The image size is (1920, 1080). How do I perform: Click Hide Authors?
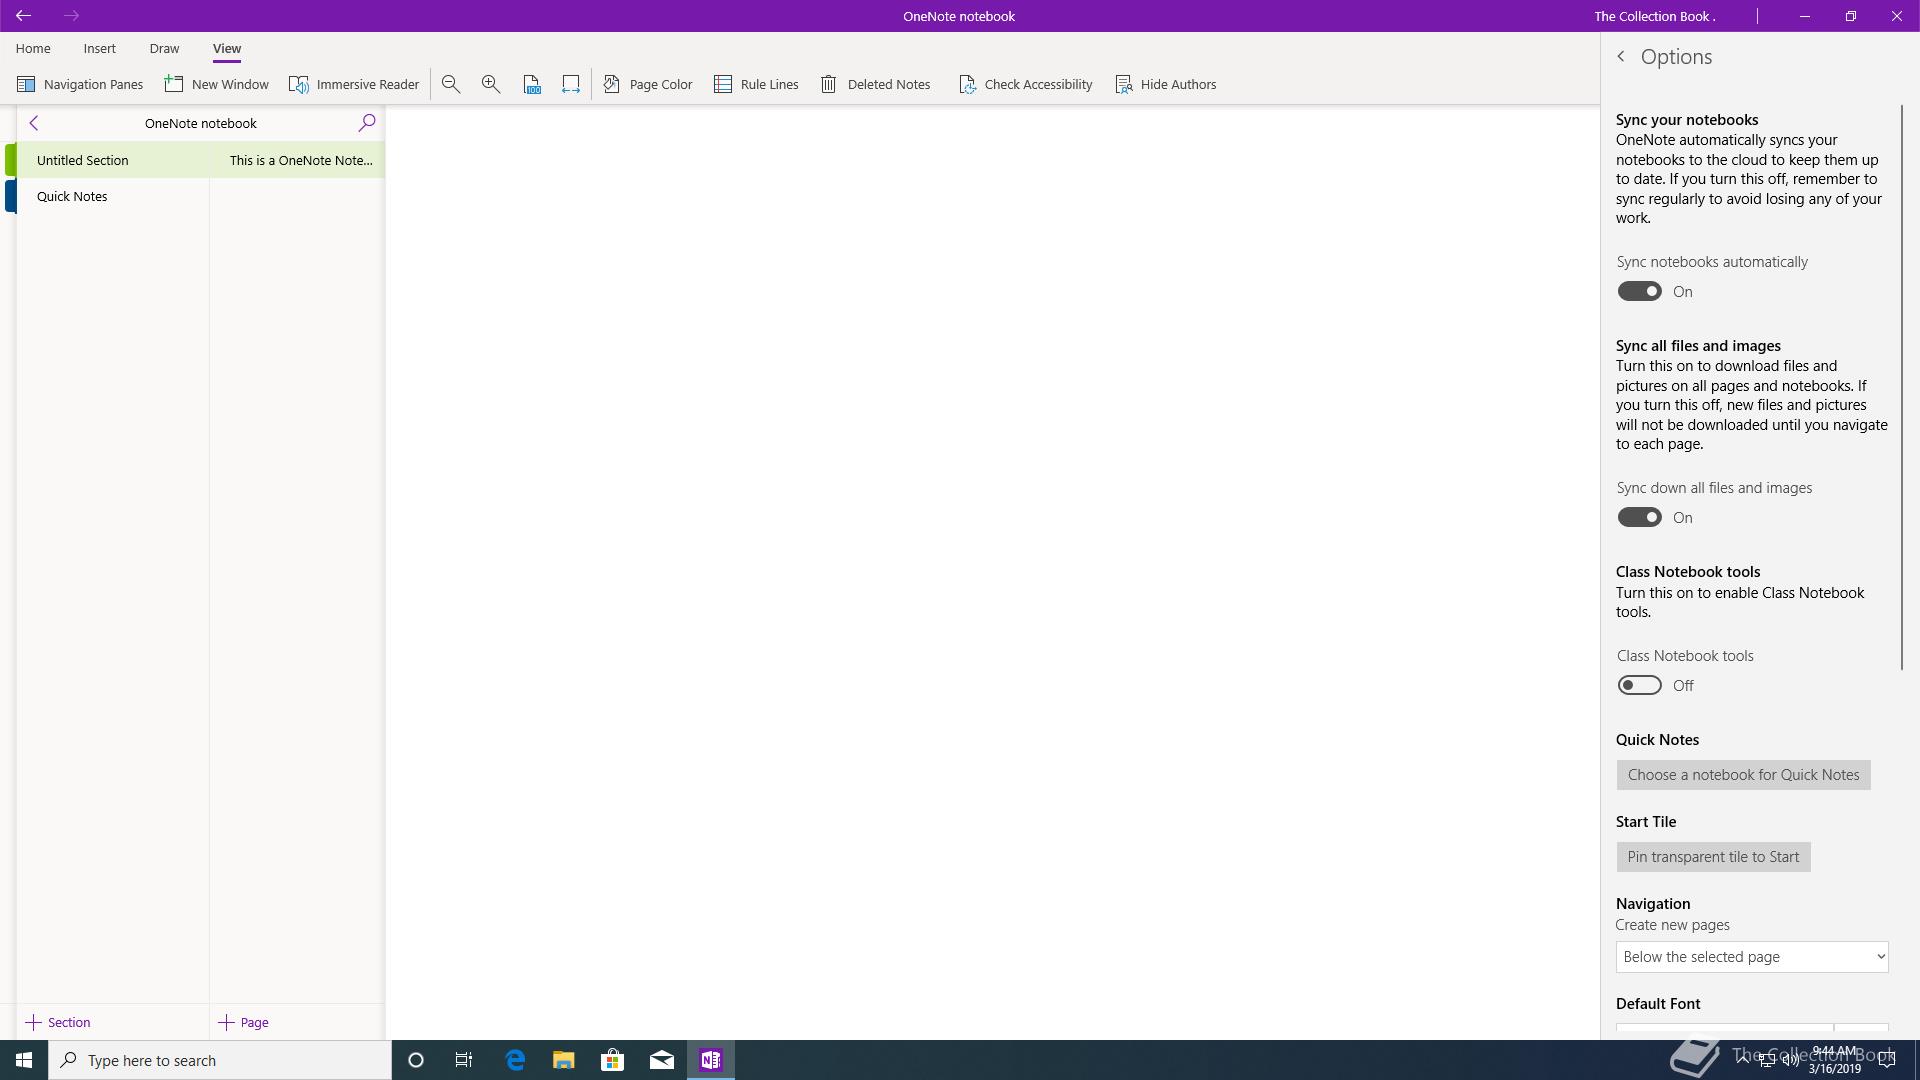1166,84
